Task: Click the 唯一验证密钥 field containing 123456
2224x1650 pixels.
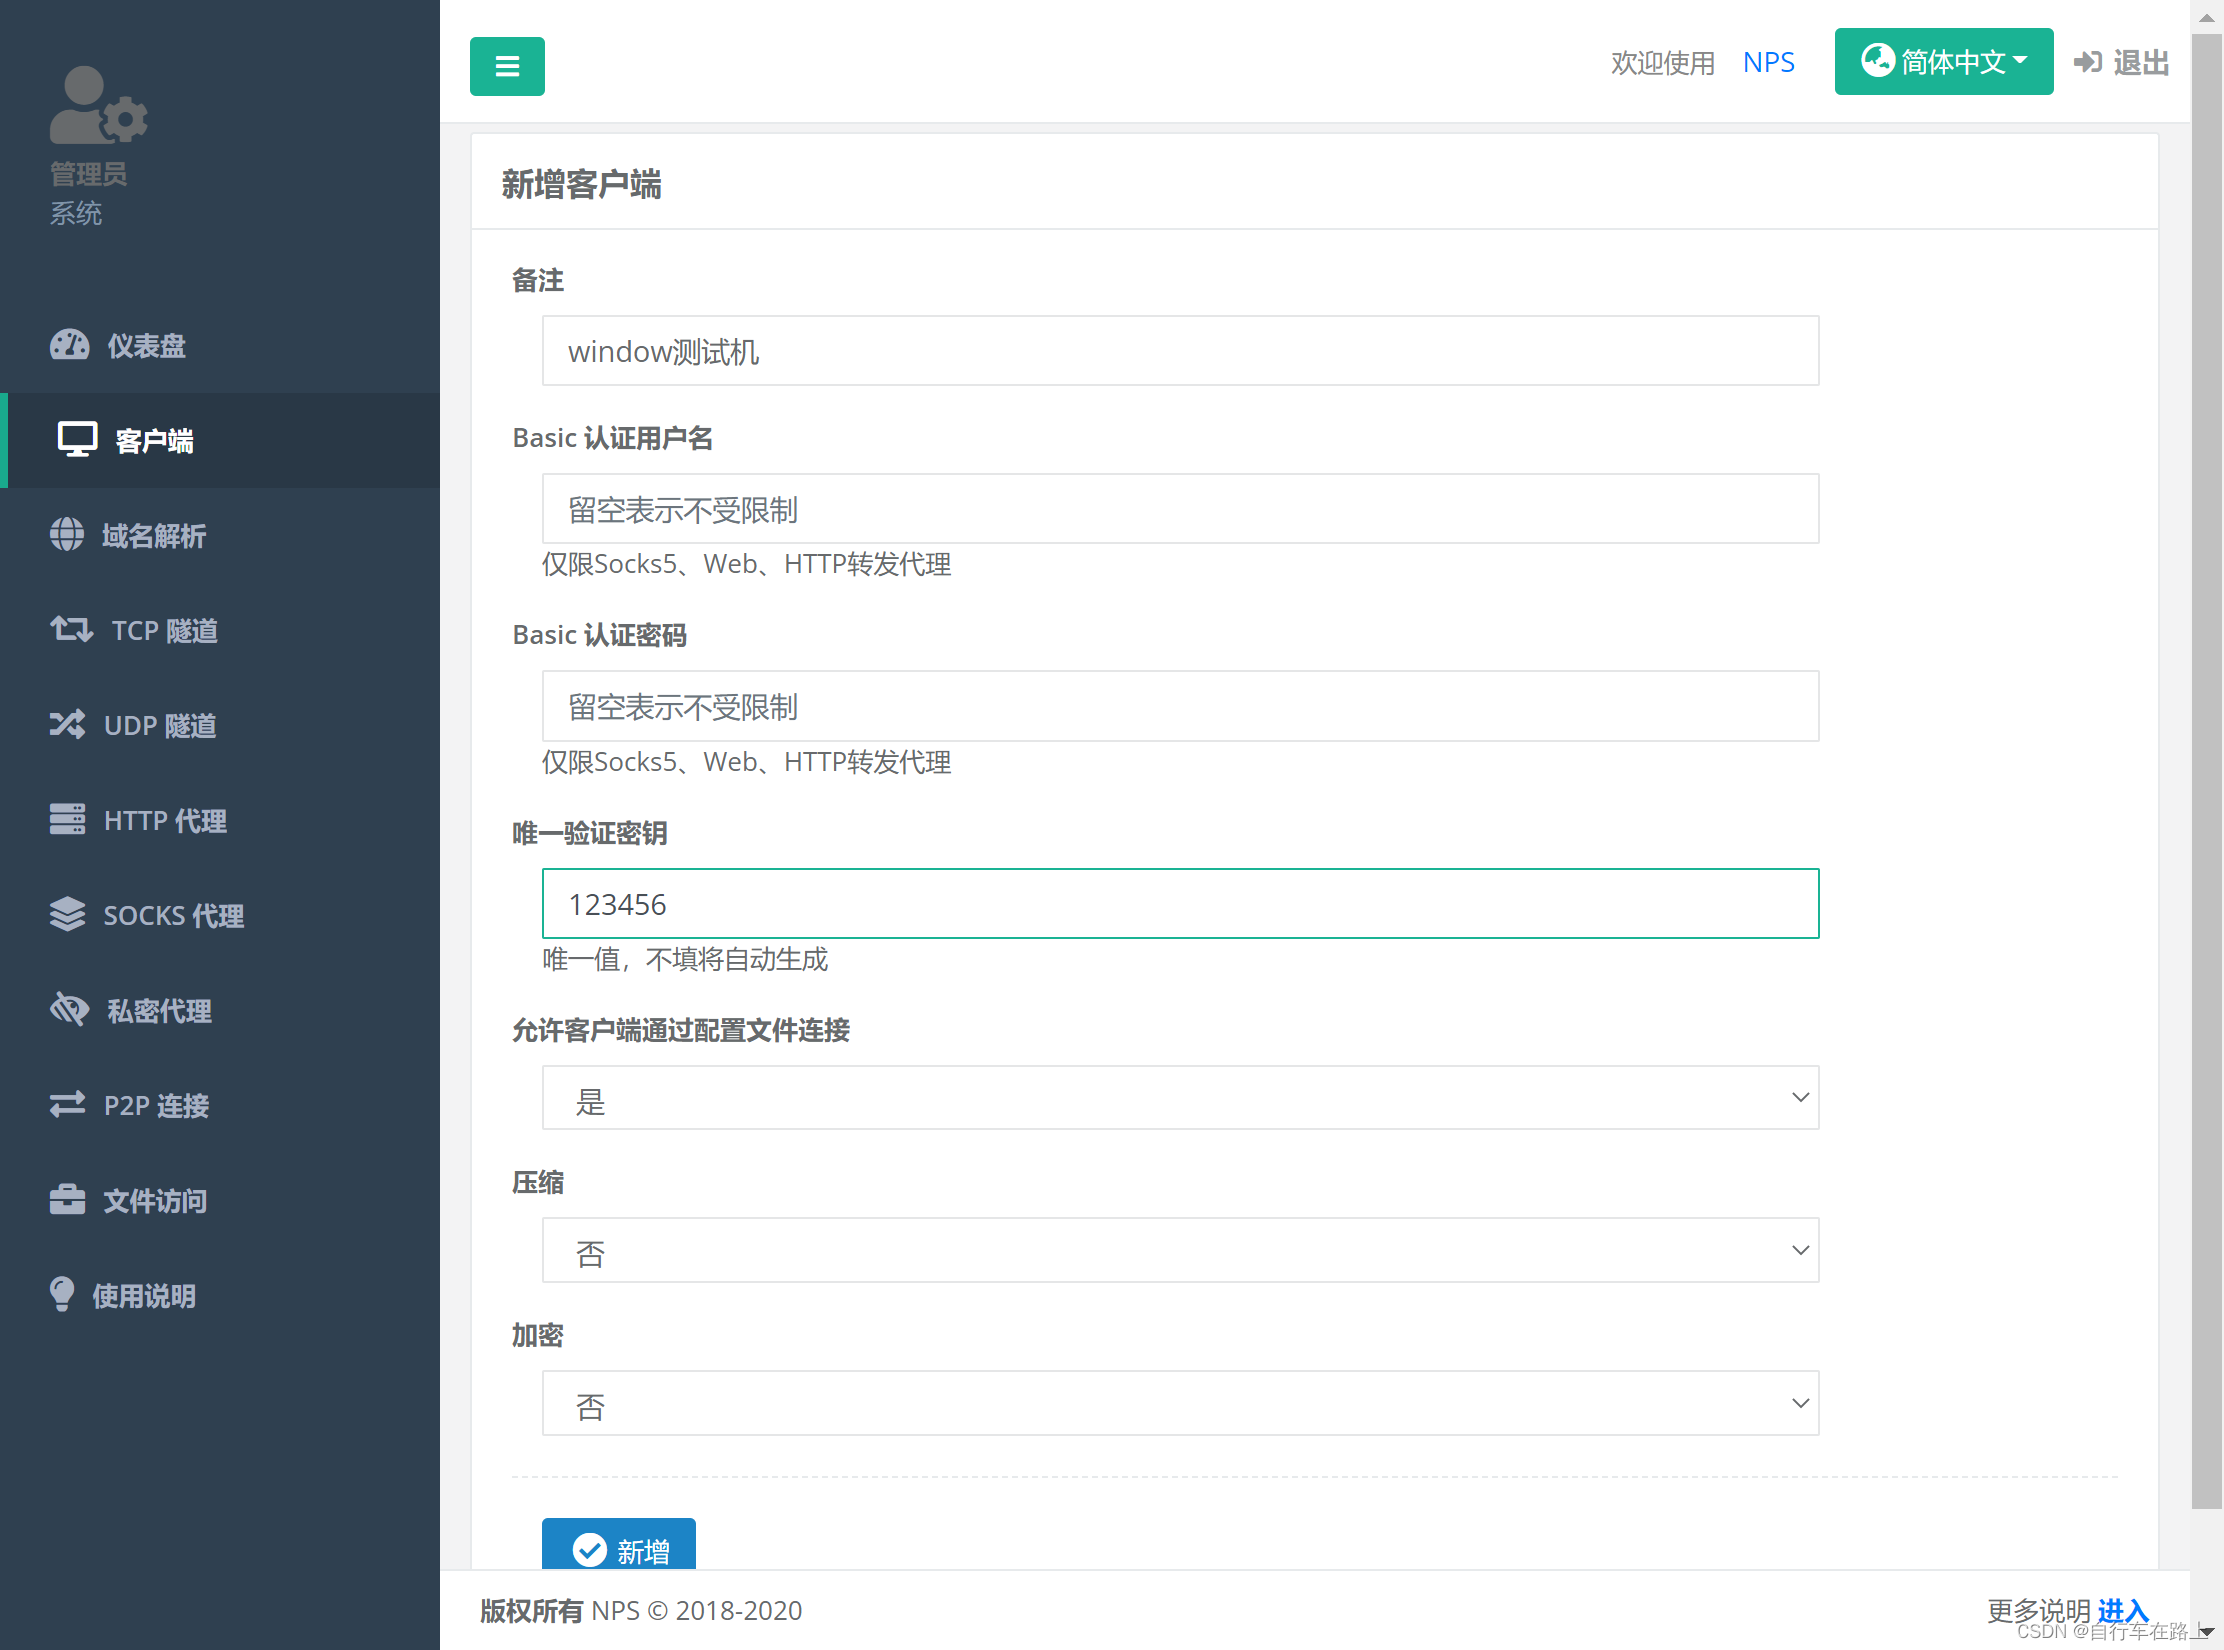Action: (x=1180, y=904)
